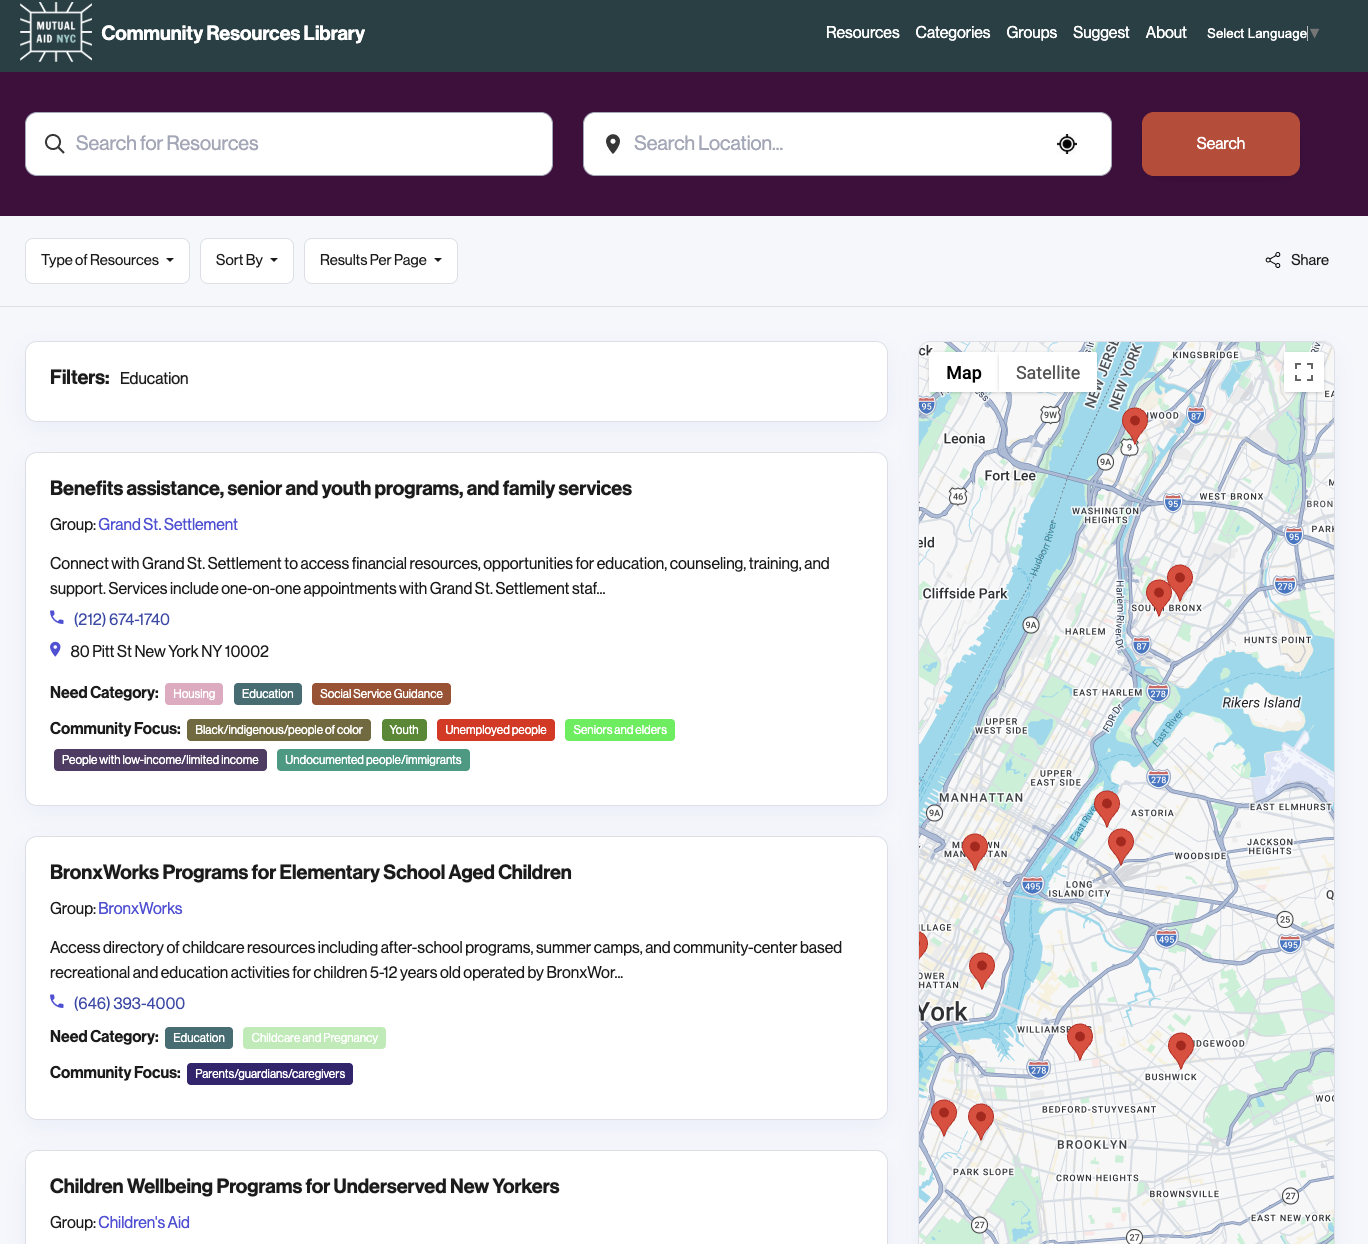Click the current location crosshair icon
This screenshot has width=1368, height=1244.
pos(1067,144)
